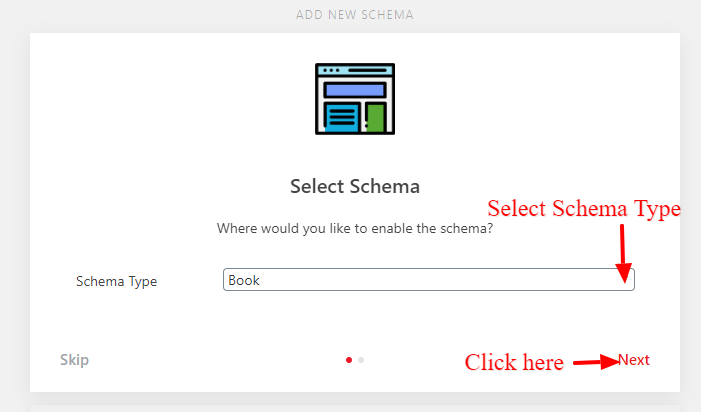
Task: Click the red 'Click here' annotation text
Action: (x=514, y=362)
